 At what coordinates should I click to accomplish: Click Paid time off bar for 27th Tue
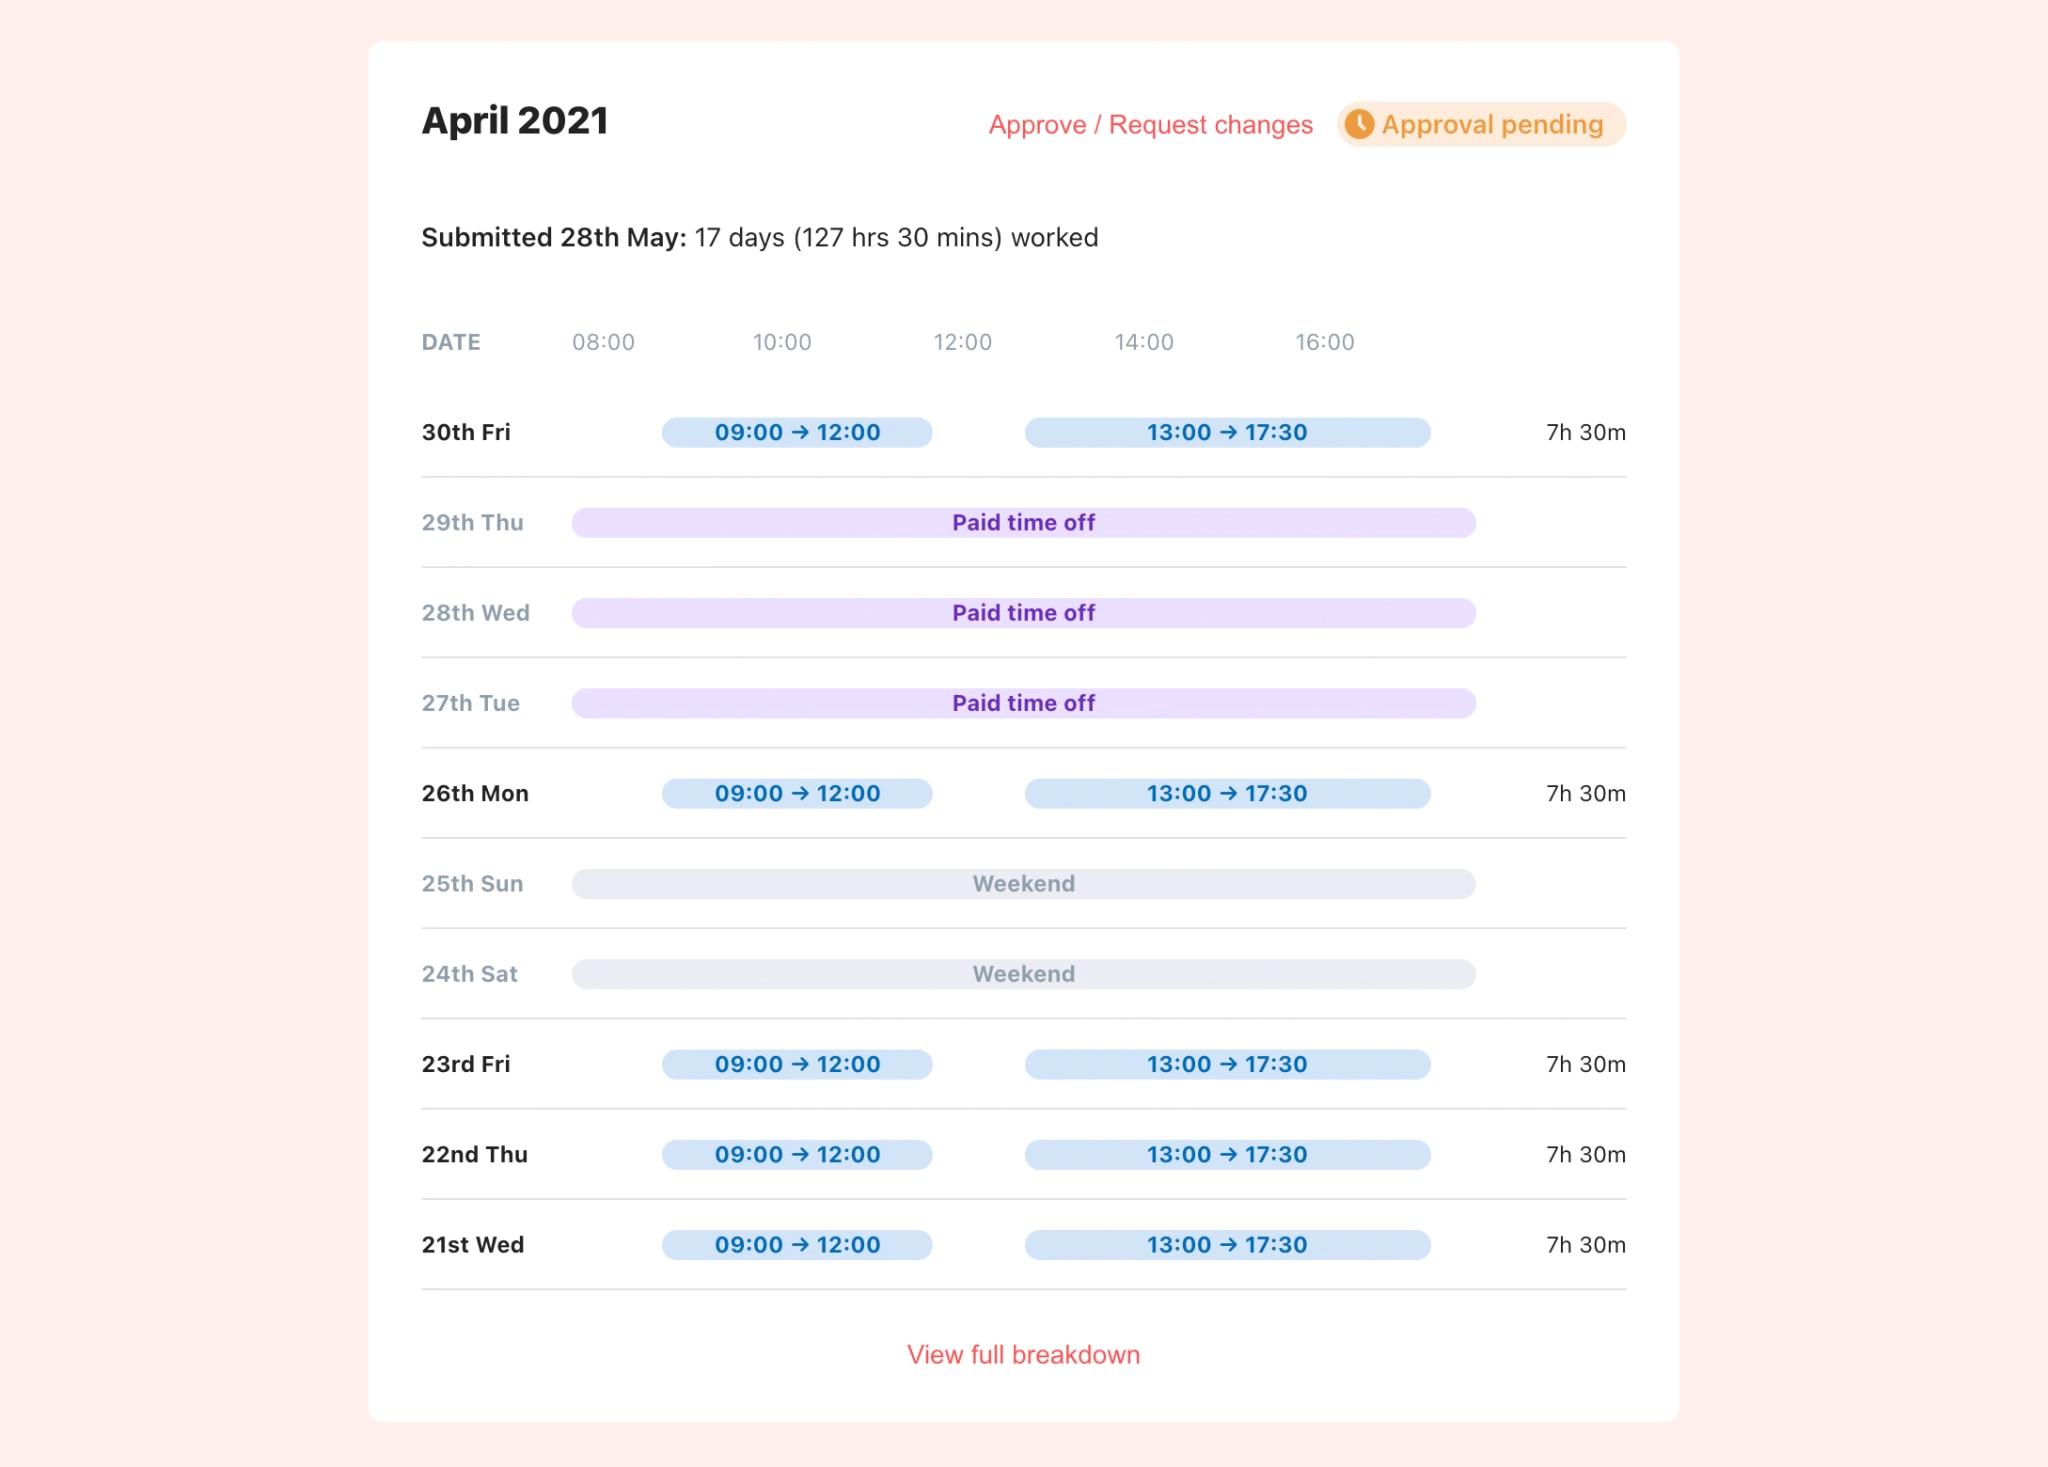pos(1023,703)
